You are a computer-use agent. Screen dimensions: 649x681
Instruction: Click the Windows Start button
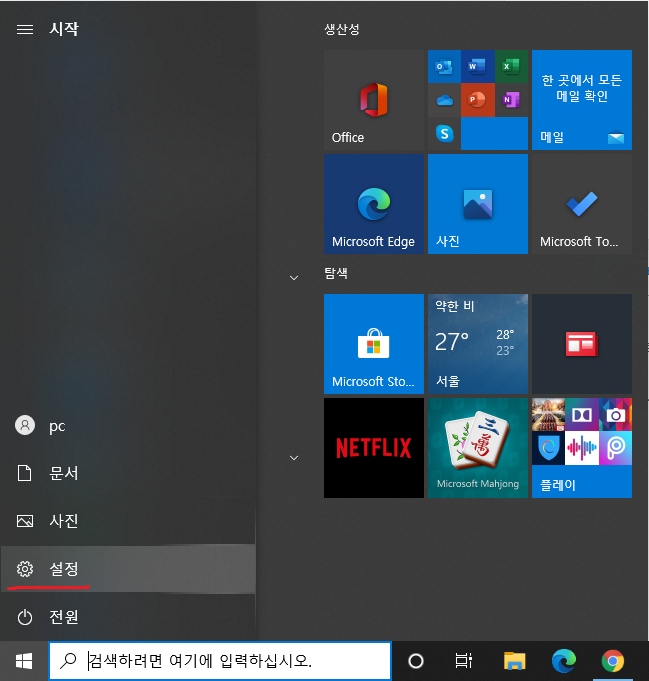[24, 661]
